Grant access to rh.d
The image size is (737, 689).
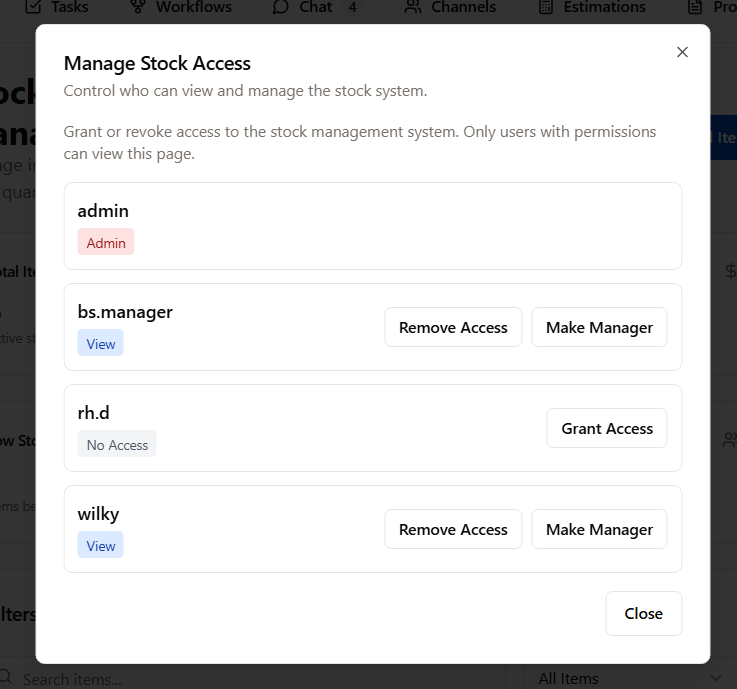point(607,428)
